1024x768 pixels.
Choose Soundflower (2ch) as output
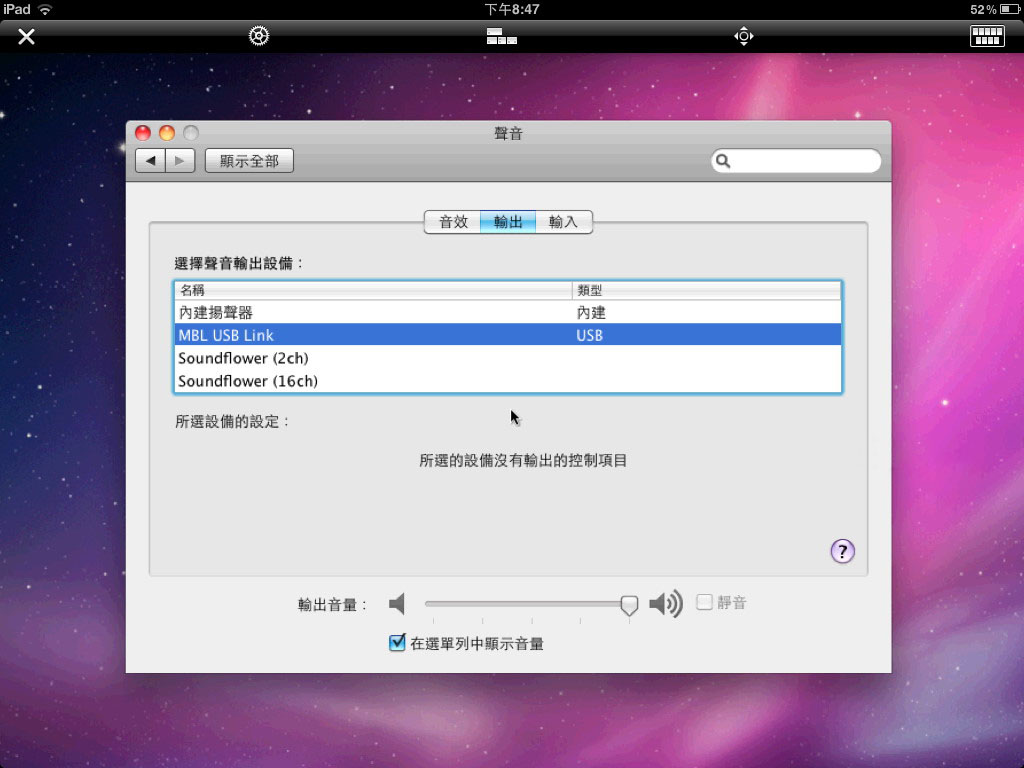(x=243, y=358)
